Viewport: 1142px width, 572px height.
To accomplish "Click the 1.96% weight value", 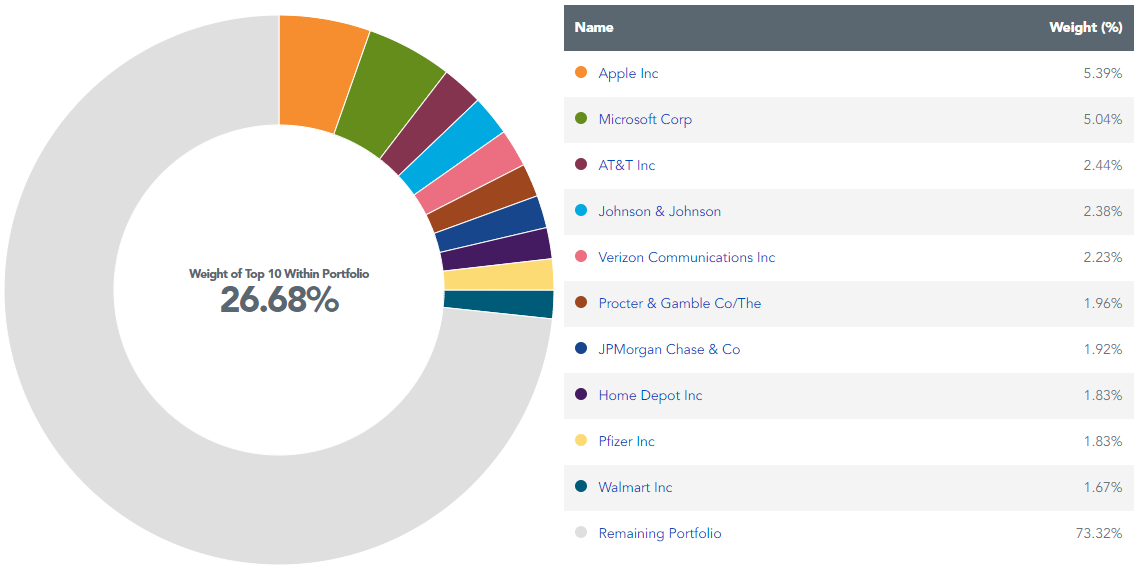I will tap(1103, 303).
